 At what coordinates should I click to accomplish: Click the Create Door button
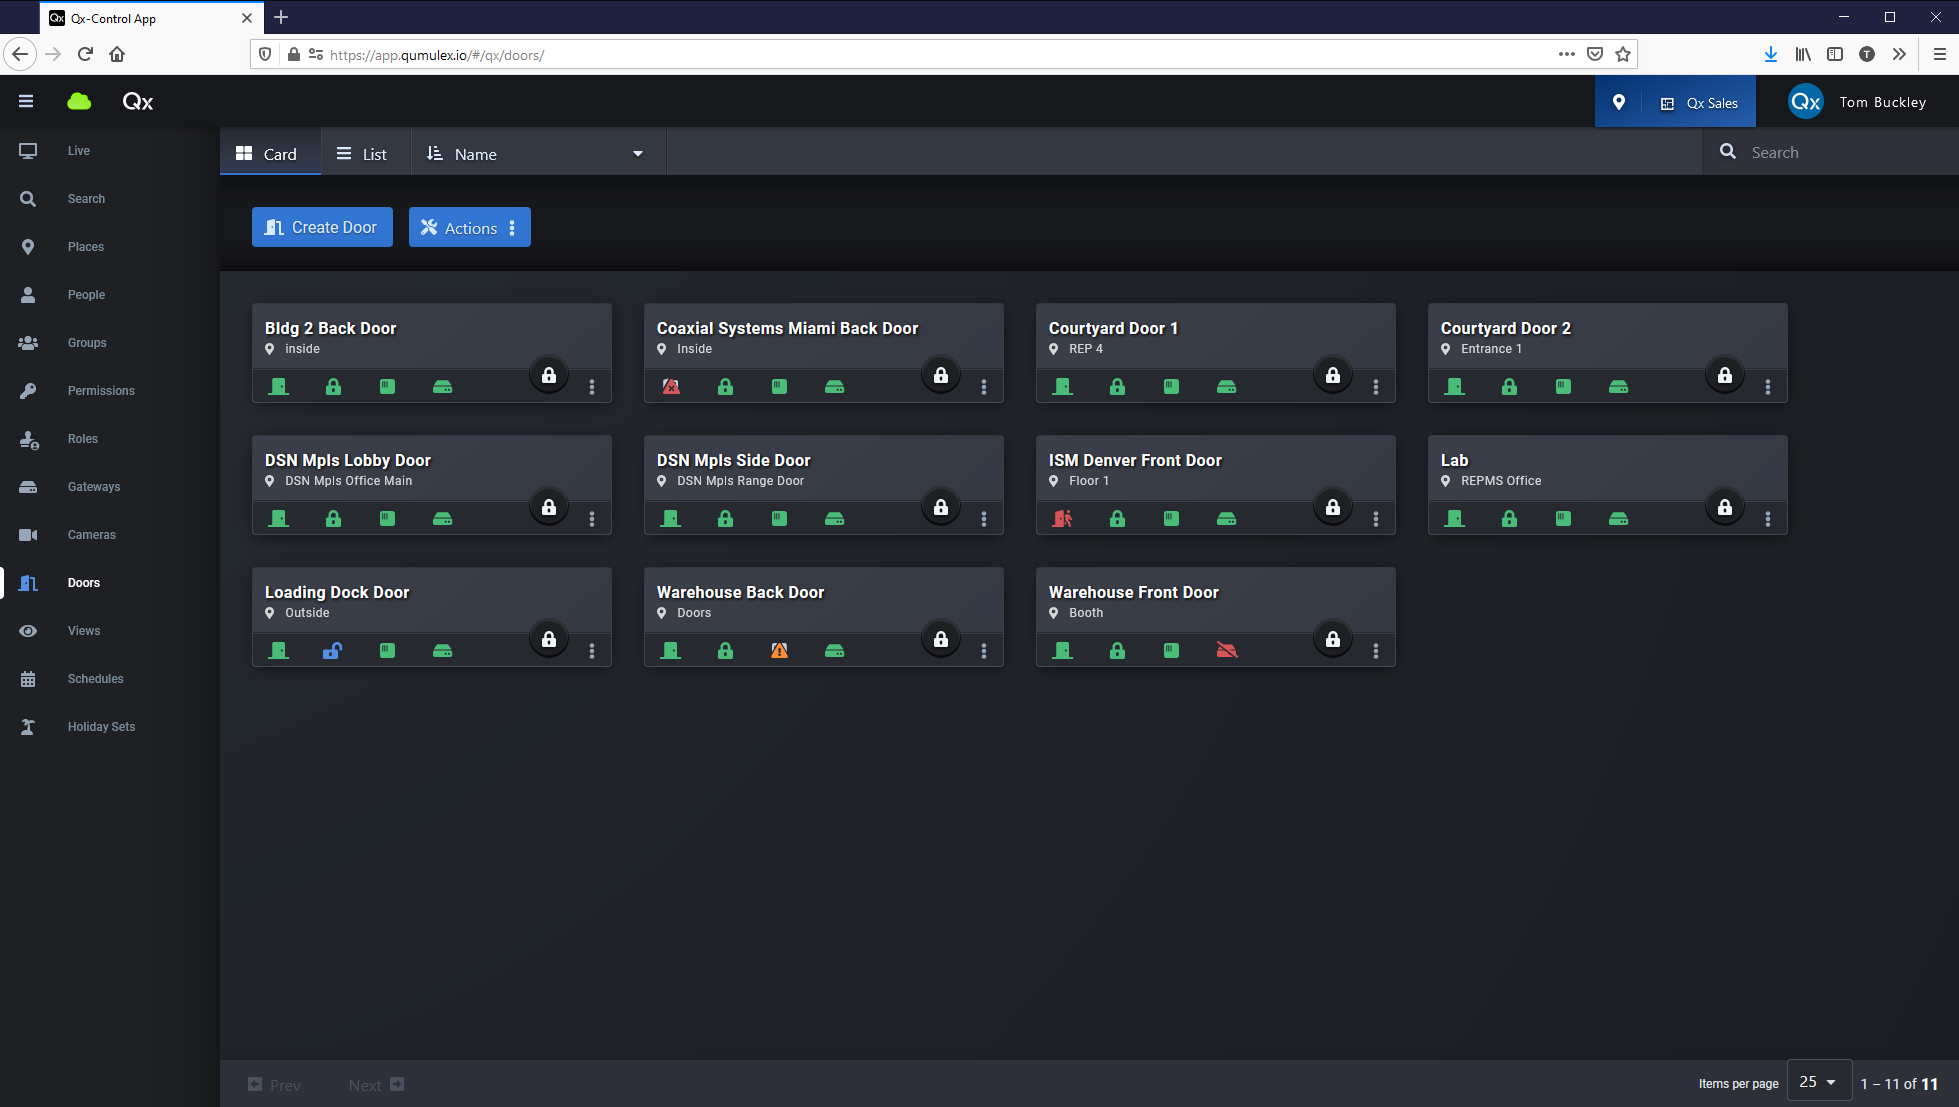pos(322,227)
